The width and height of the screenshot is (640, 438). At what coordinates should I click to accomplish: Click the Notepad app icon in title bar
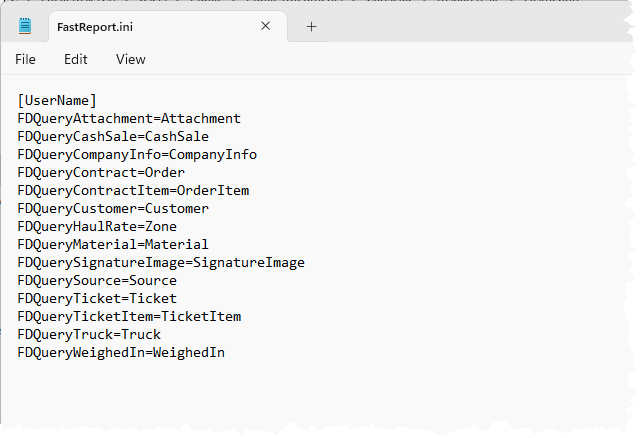(25, 26)
